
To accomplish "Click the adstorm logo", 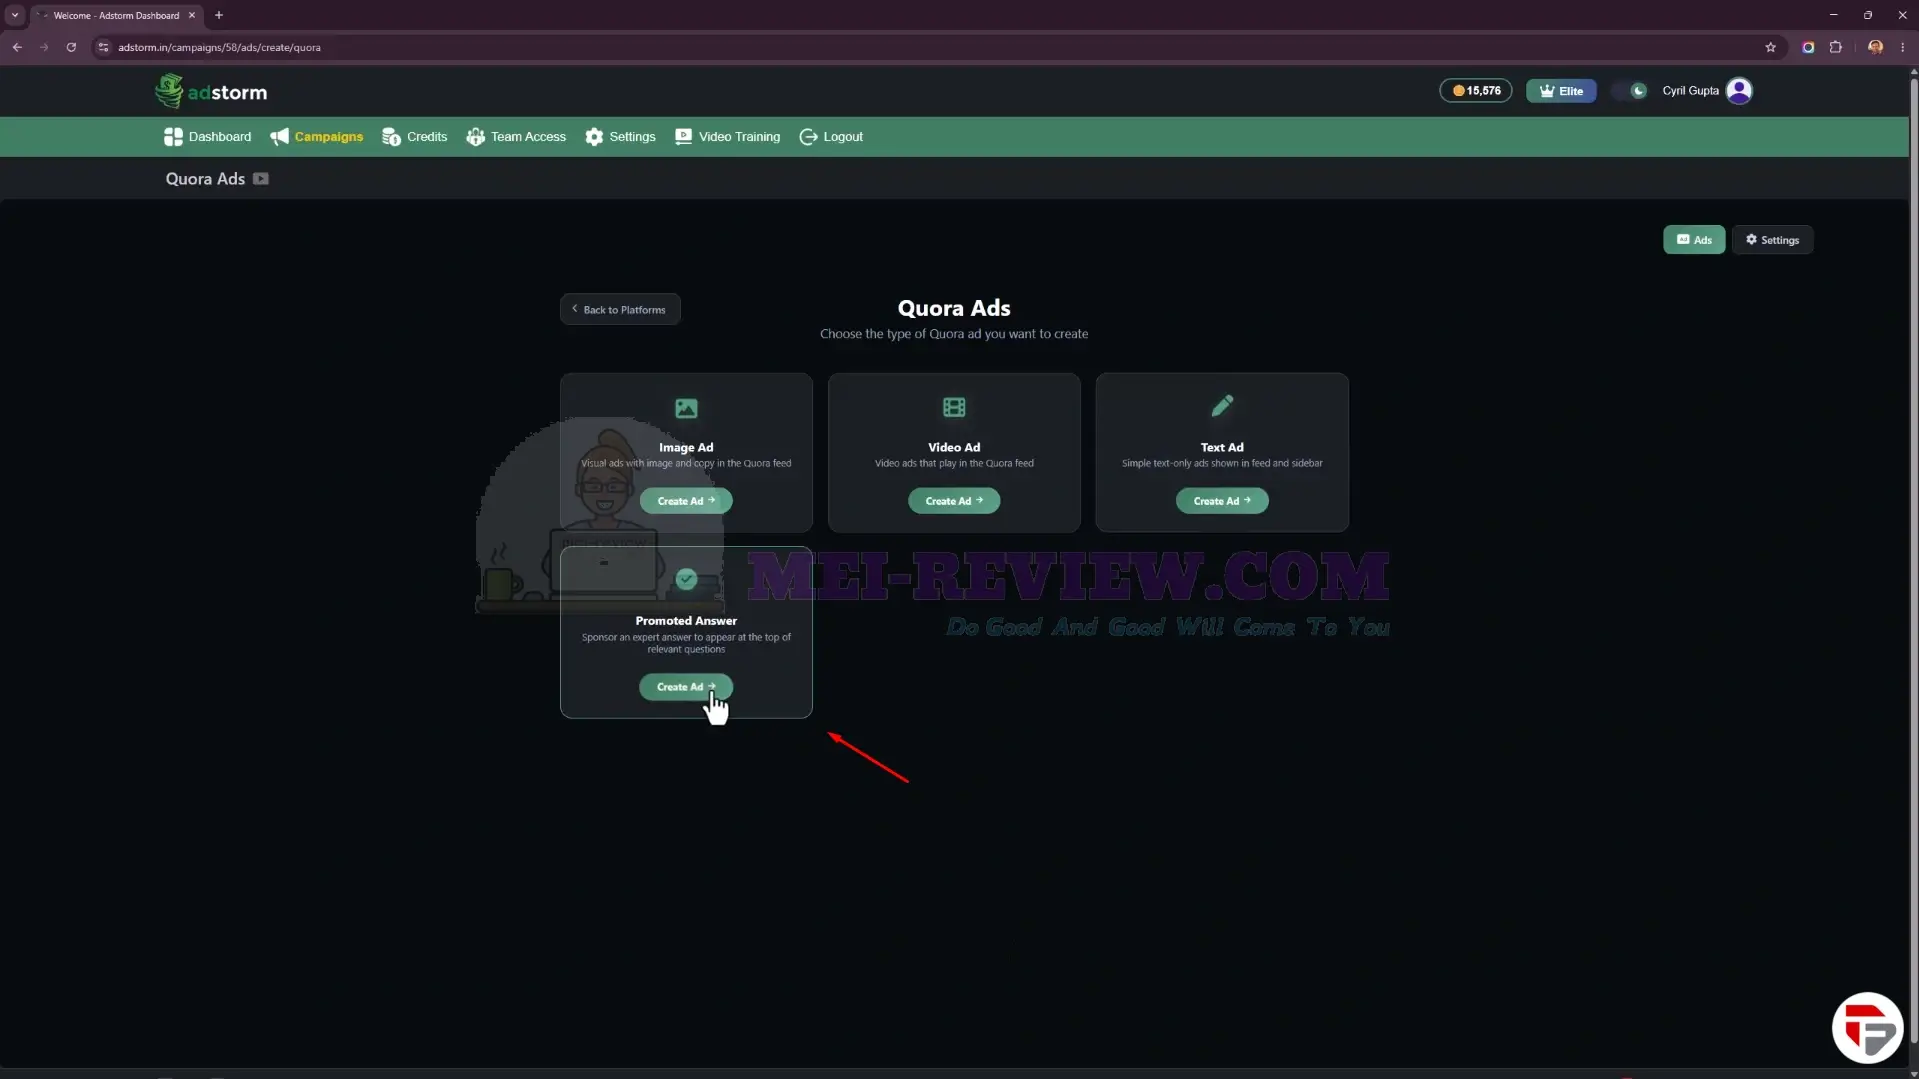I will [211, 91].
